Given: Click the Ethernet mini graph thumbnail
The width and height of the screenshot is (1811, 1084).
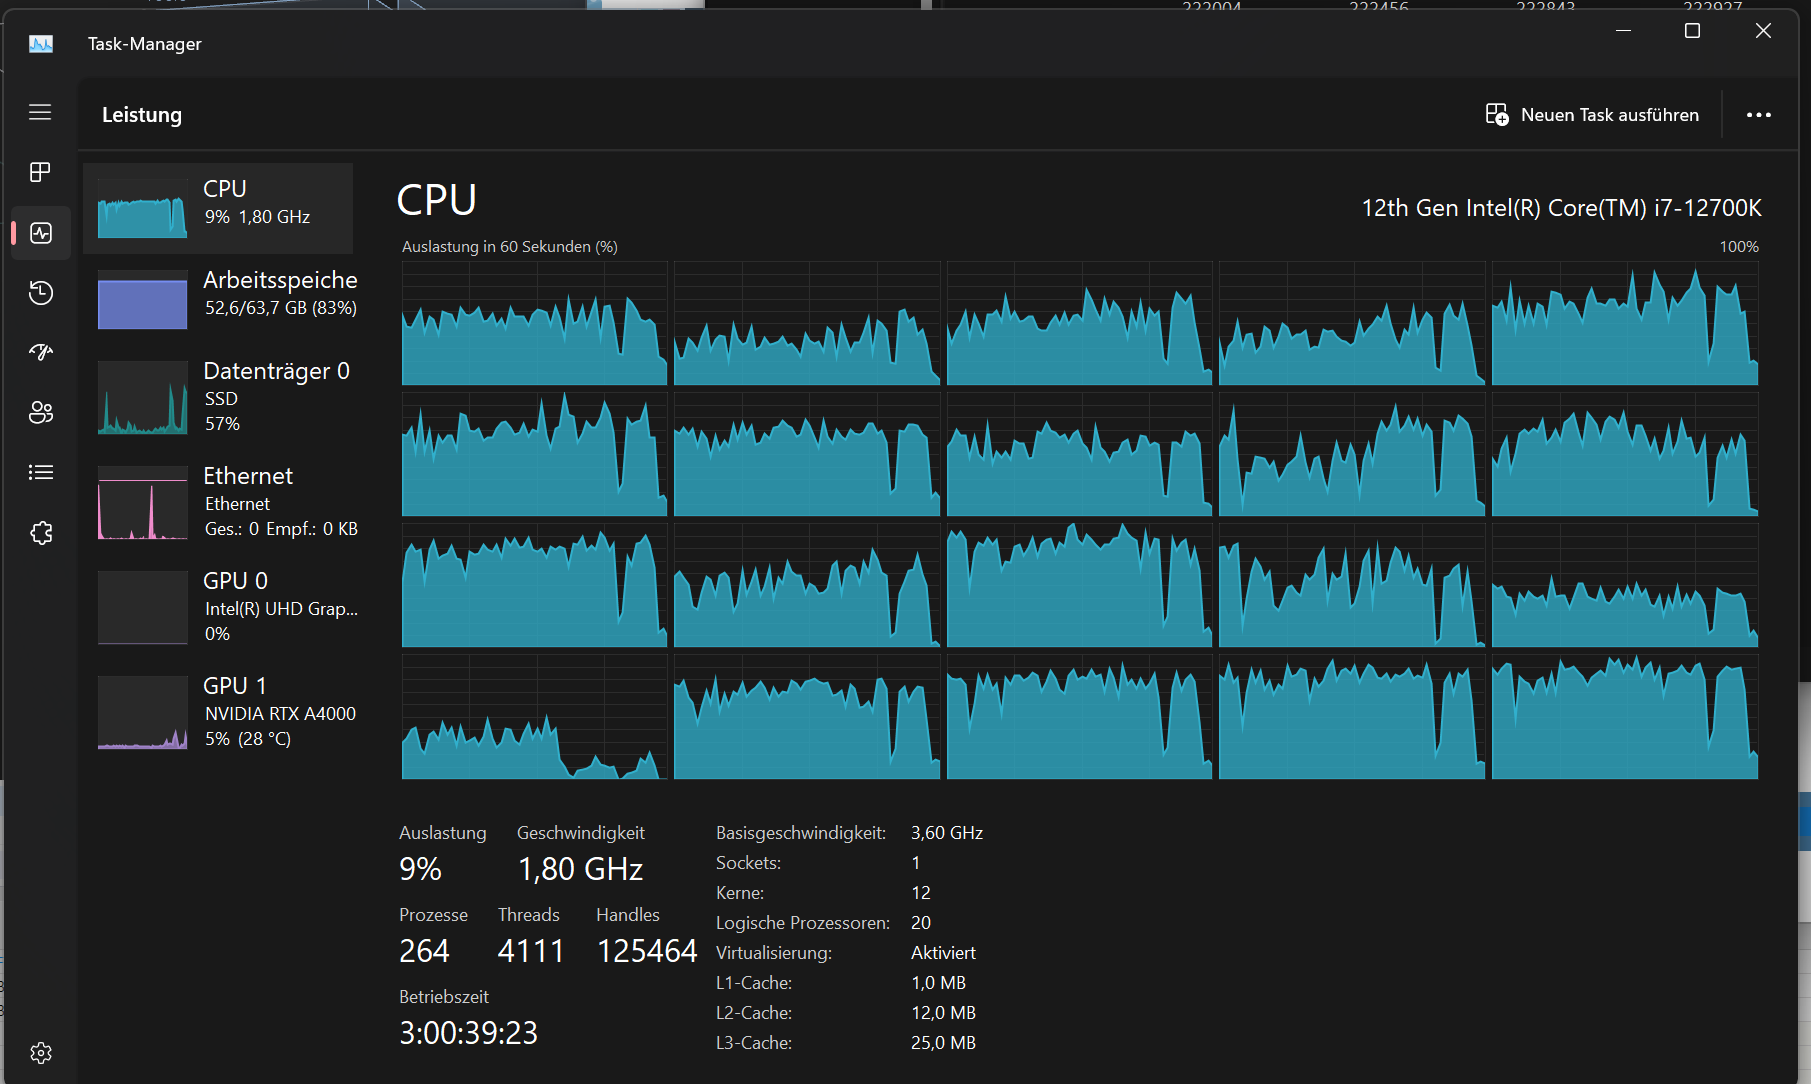Looking at the screenshot, I should coord(142,502).
